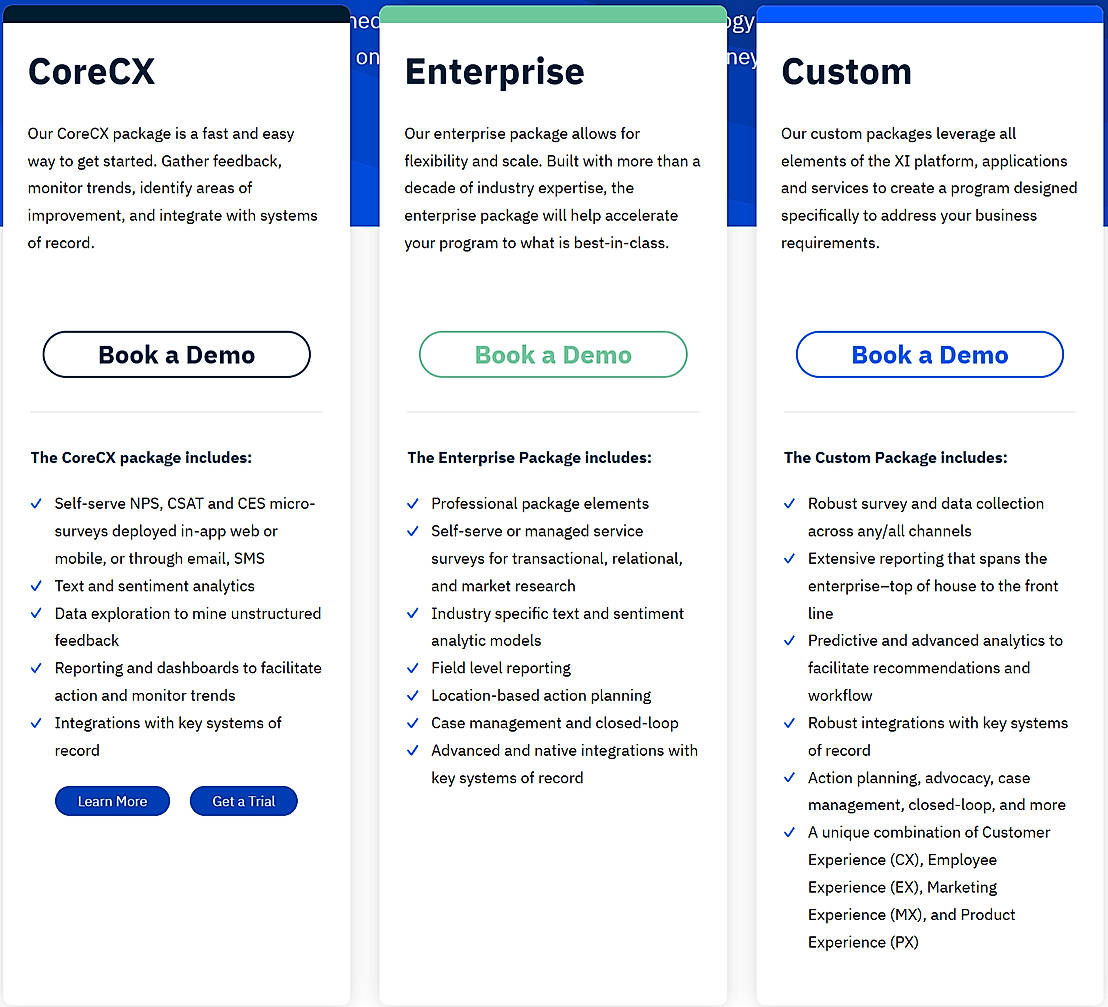
Task: Start with the Get a Trial button
Action: pos(244,801)
